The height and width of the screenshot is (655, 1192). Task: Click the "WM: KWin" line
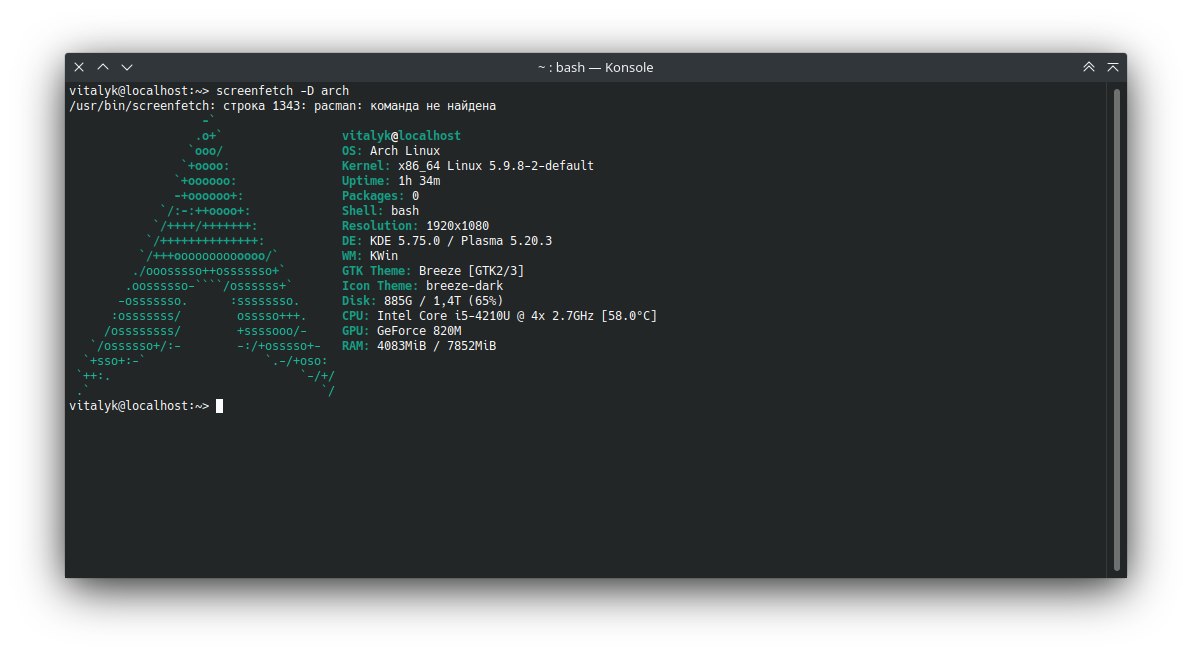[x=369, y=256]
